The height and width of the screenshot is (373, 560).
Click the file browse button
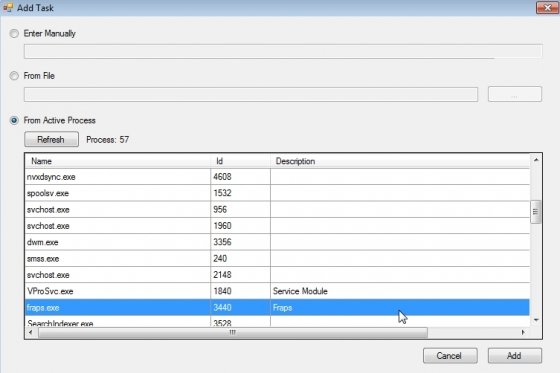click(x=515, y=94)
